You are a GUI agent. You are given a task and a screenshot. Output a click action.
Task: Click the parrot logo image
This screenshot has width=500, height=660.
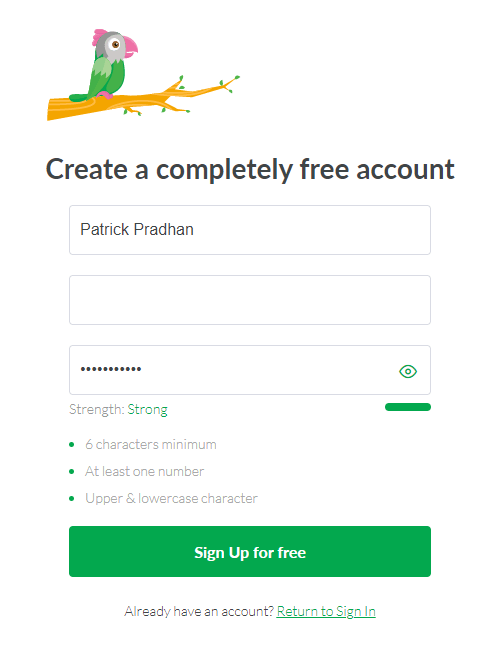143,75
